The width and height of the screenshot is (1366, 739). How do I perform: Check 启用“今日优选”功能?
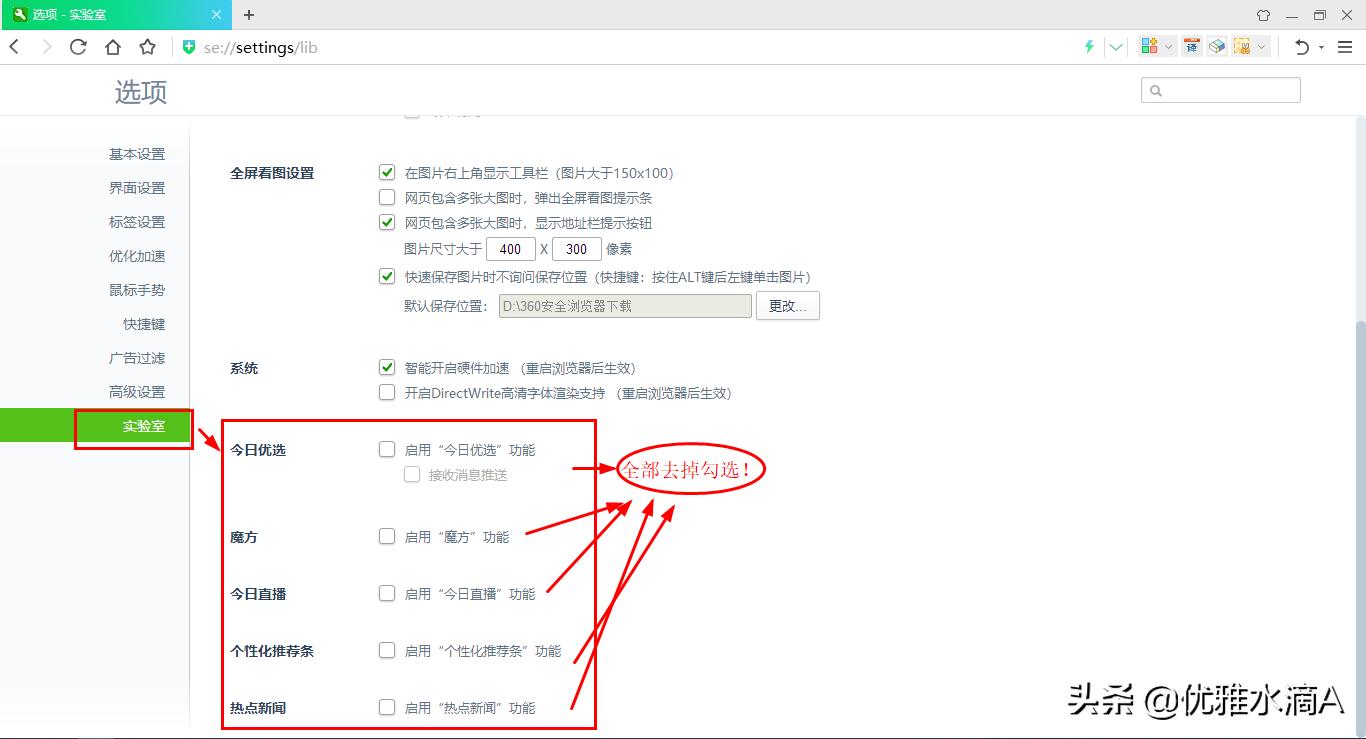[387, 449]
